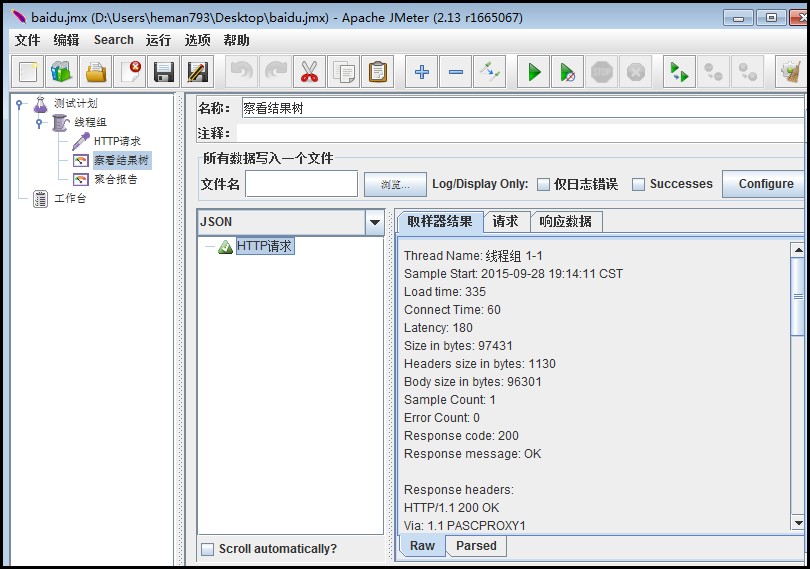Tick the Successes checkbox

pos(638,184)
